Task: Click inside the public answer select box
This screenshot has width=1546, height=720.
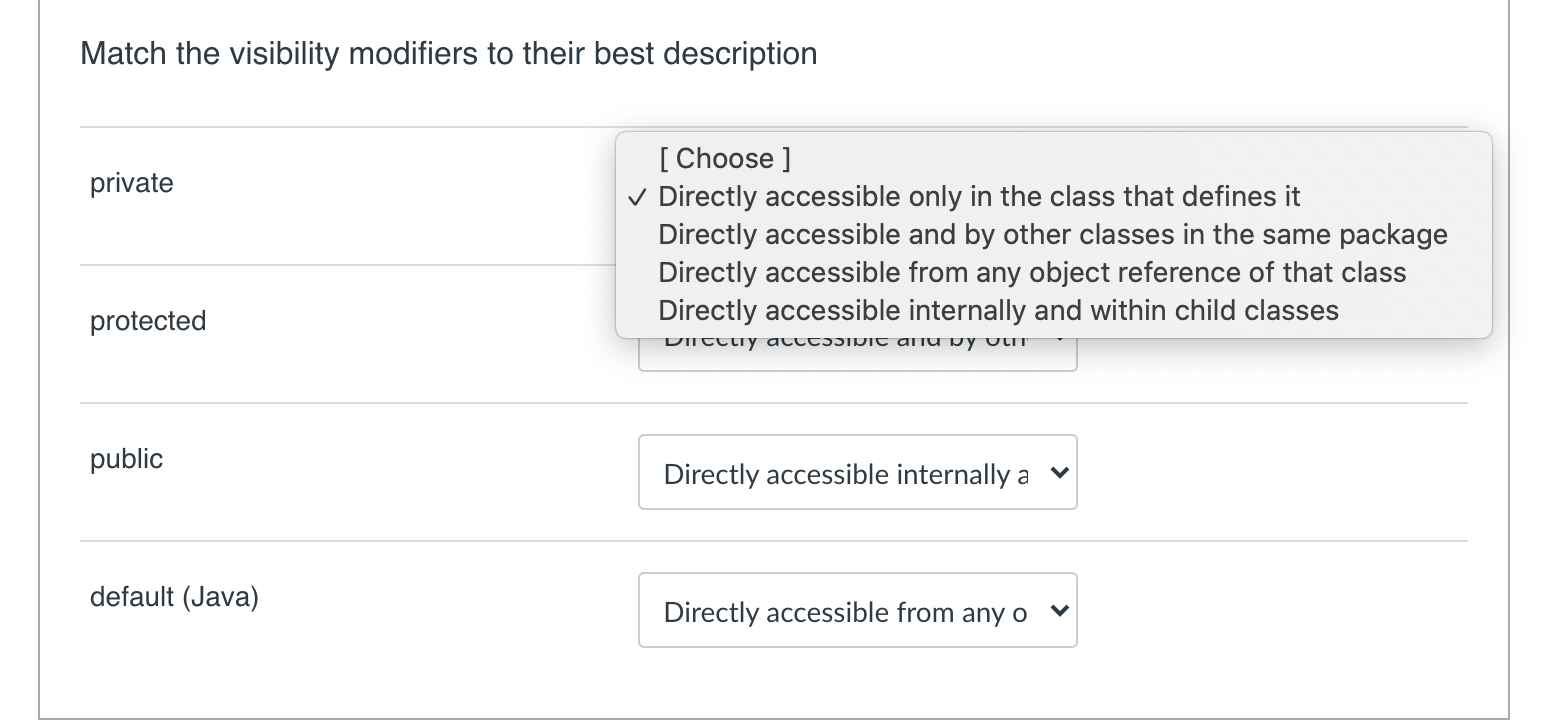Action: (840, 471)
